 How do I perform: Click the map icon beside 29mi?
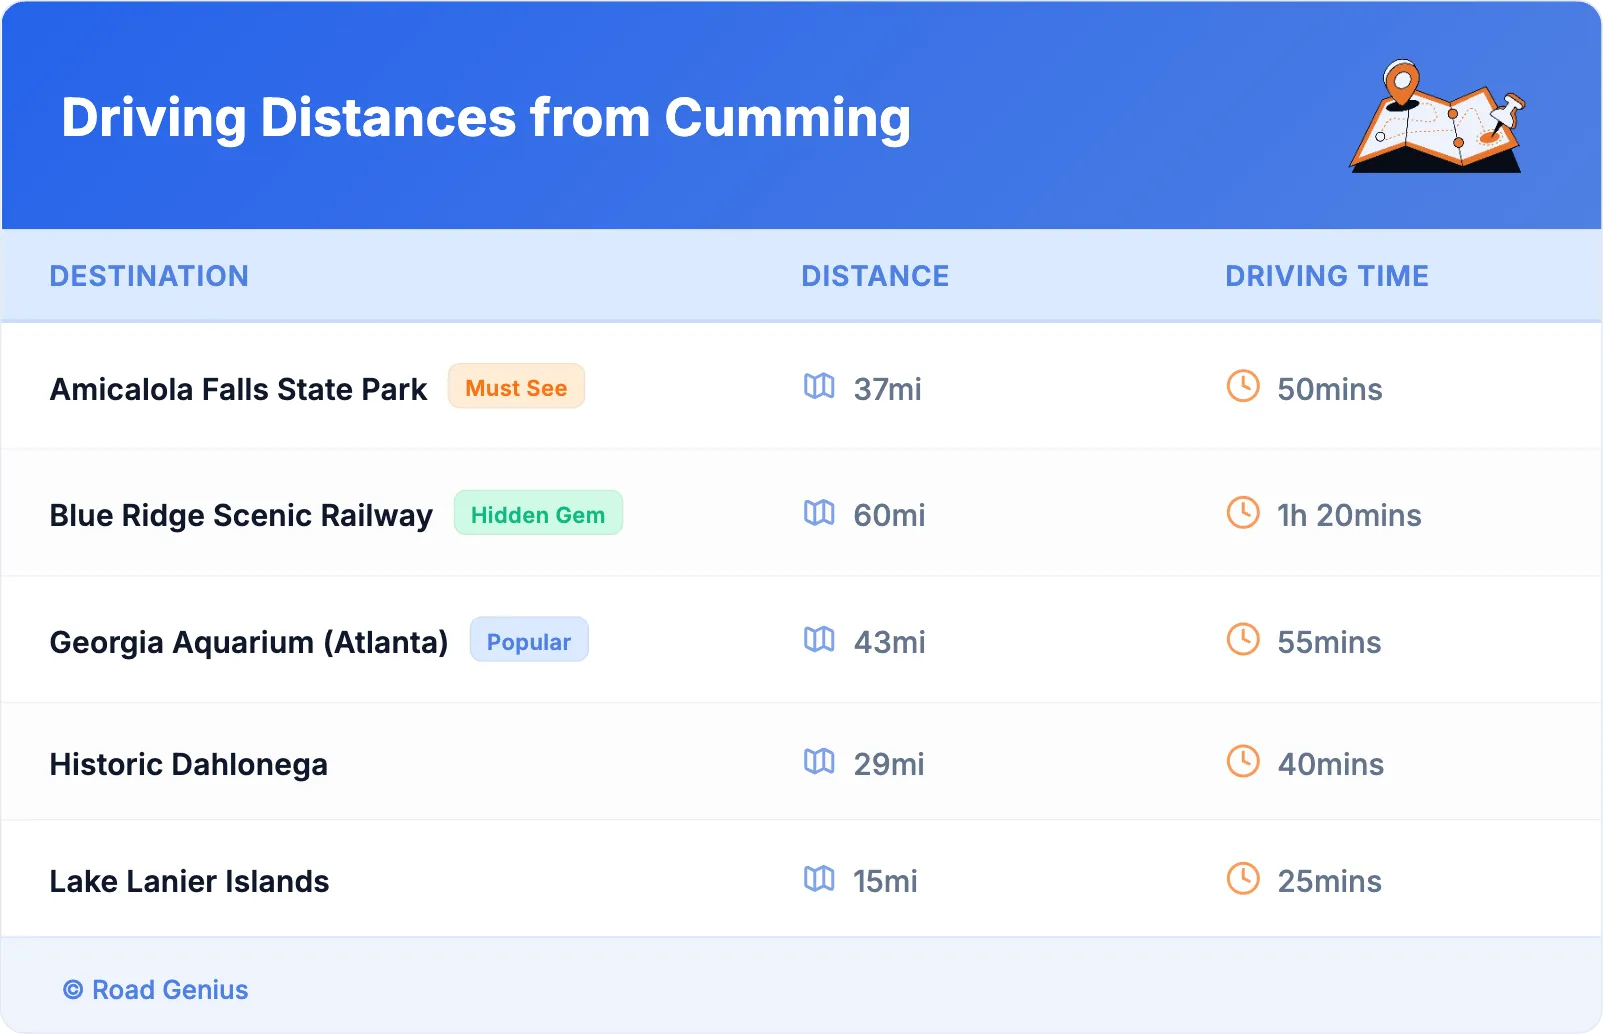tap(819, 762)
